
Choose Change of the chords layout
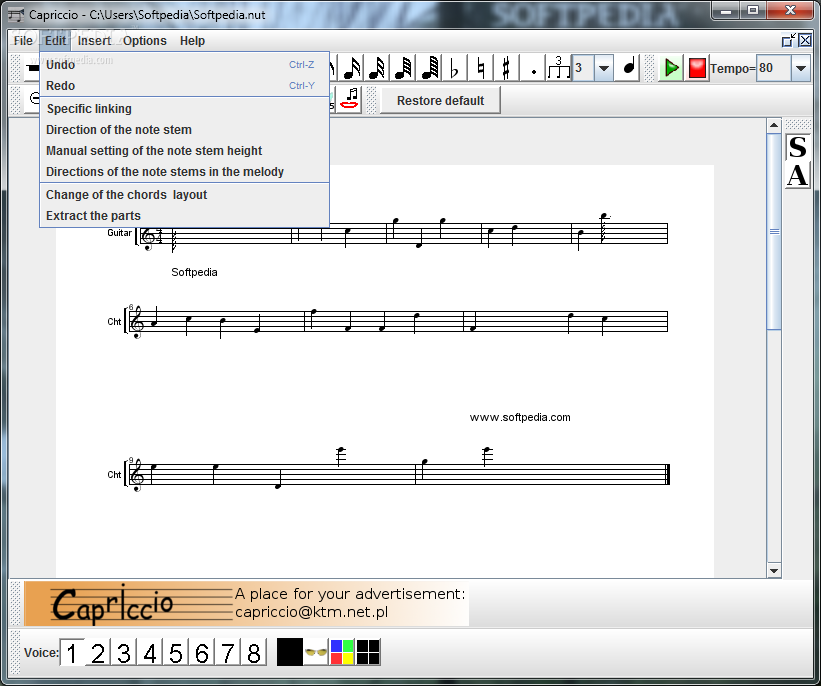(x=184, y=195)
